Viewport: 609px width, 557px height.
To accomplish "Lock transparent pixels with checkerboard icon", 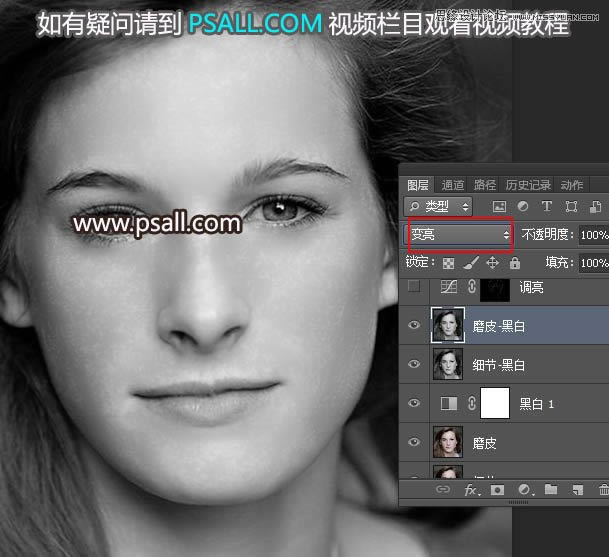I will click(x=448, y=263).
